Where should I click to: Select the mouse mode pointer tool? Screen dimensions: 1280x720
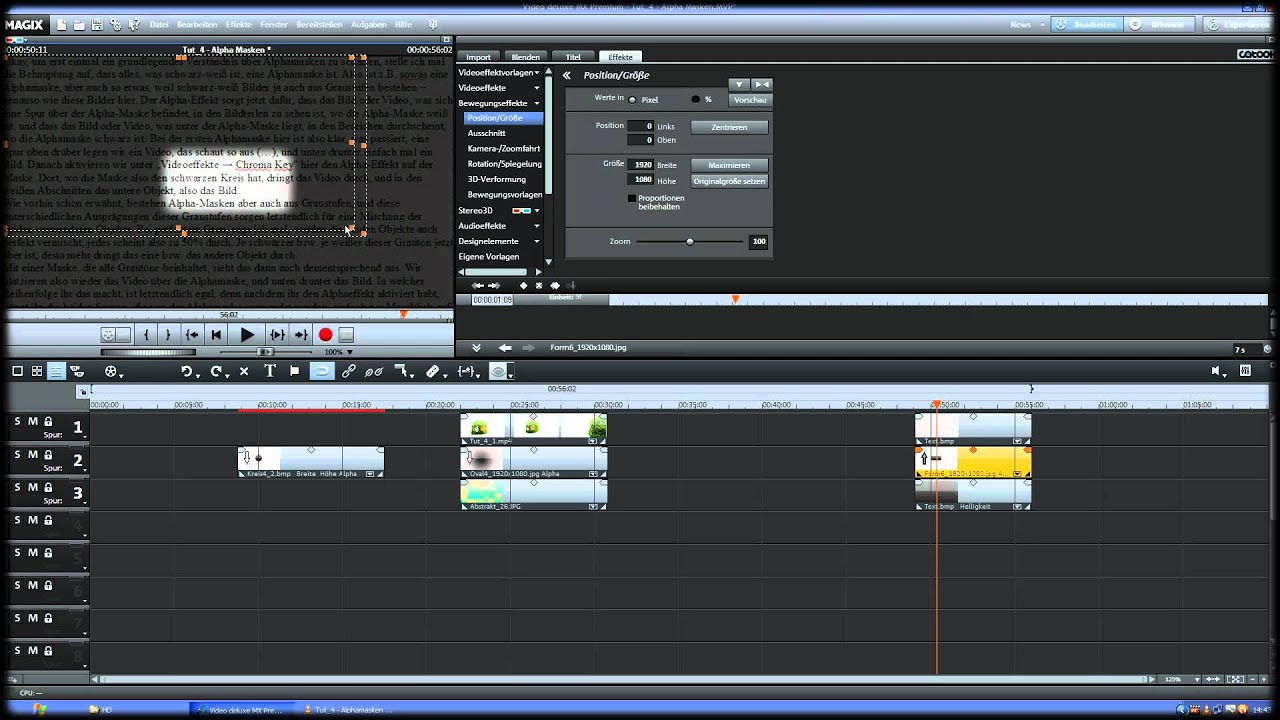pos(403,371)
